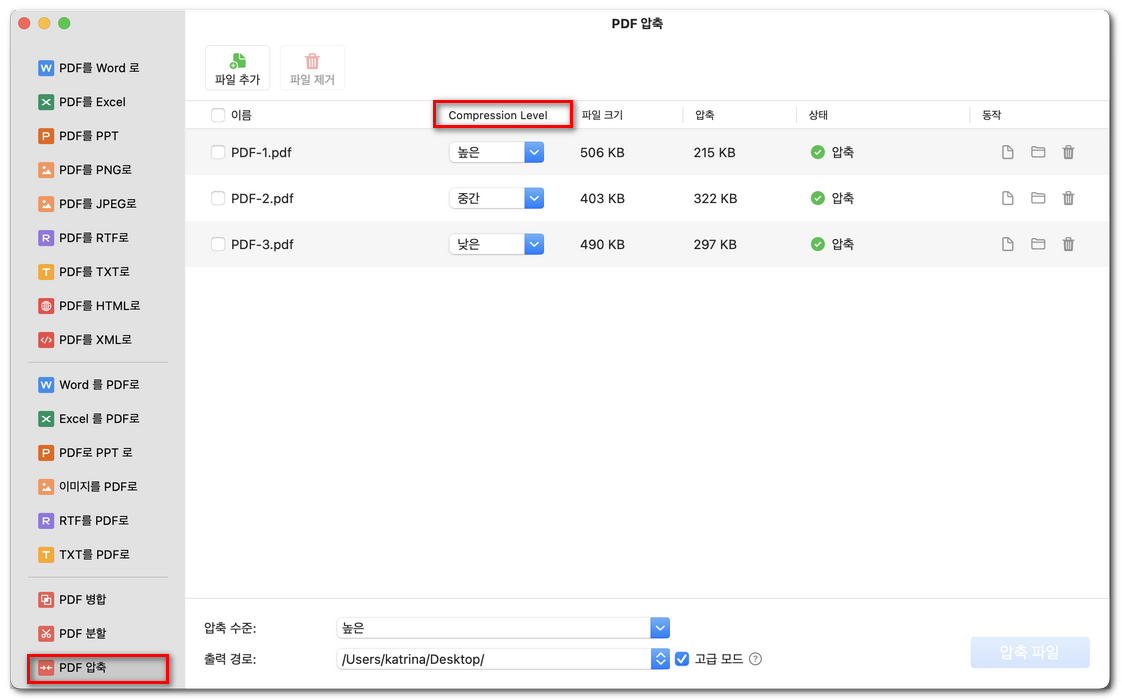Open the compressed PDF-2.pdf file icon

click(x=1008, y=198)
